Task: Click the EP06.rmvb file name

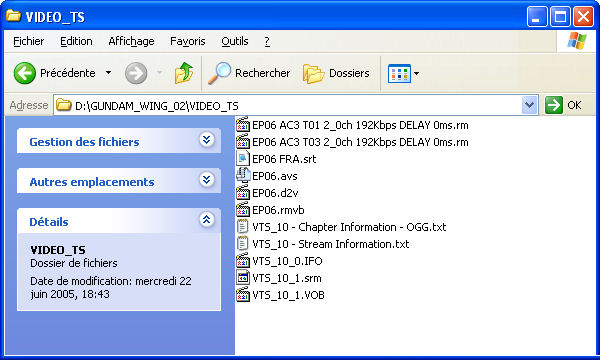Action: [278, 210]
